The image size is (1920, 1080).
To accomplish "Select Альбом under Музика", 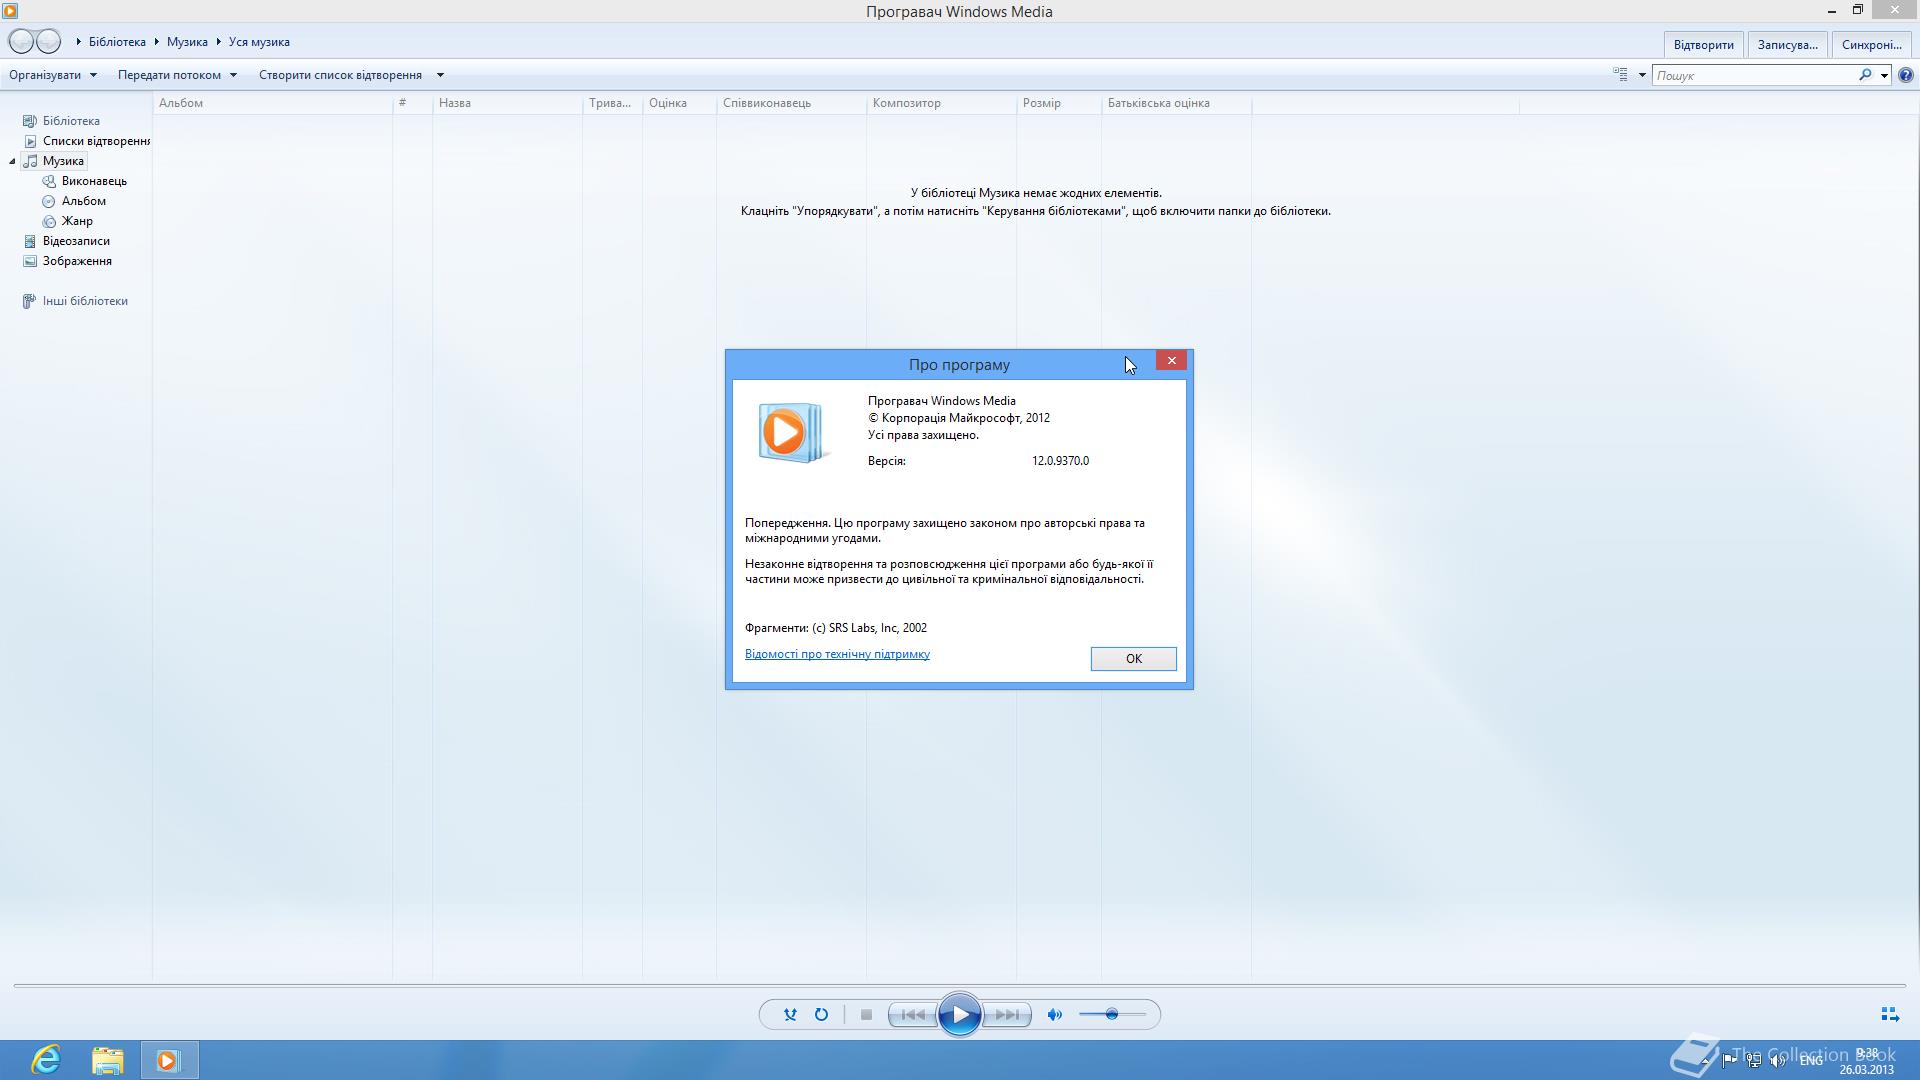I will (x=83, y=201).
